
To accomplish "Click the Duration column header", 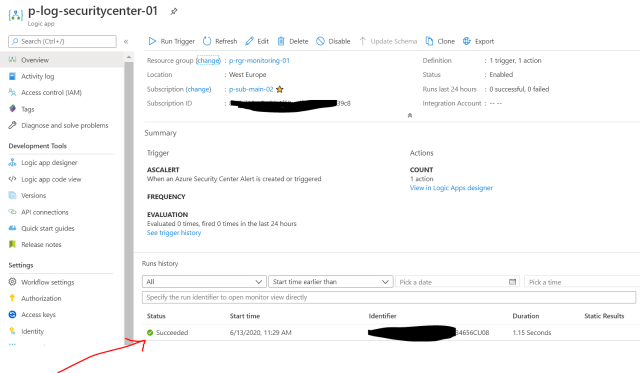I will (x=526, y=316).
